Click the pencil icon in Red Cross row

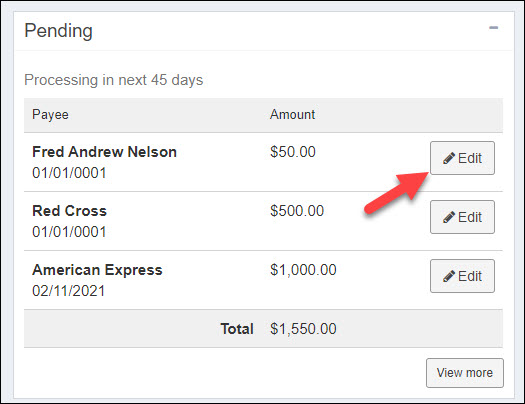tap(449, 217)
